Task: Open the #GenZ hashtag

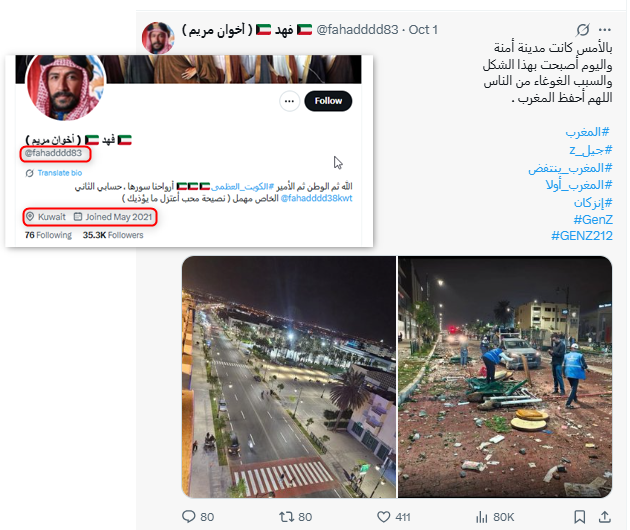Action: pyautogui.click(x=593, y=219)
